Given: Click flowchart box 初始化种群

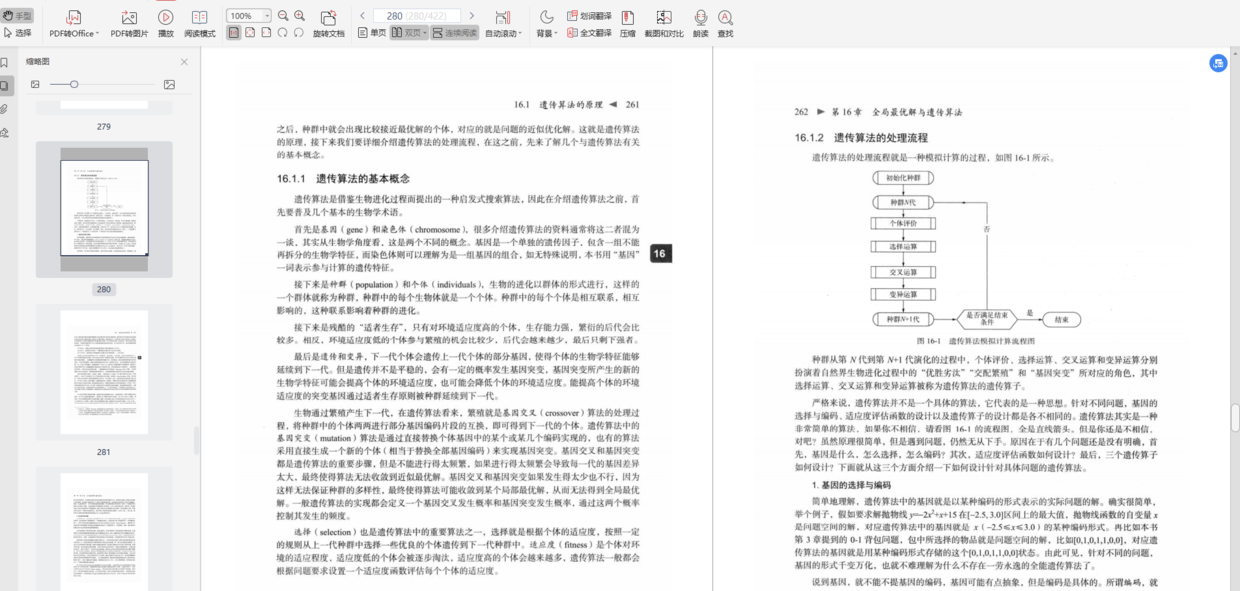Looking at the screenshot, I should coord(902,177).
